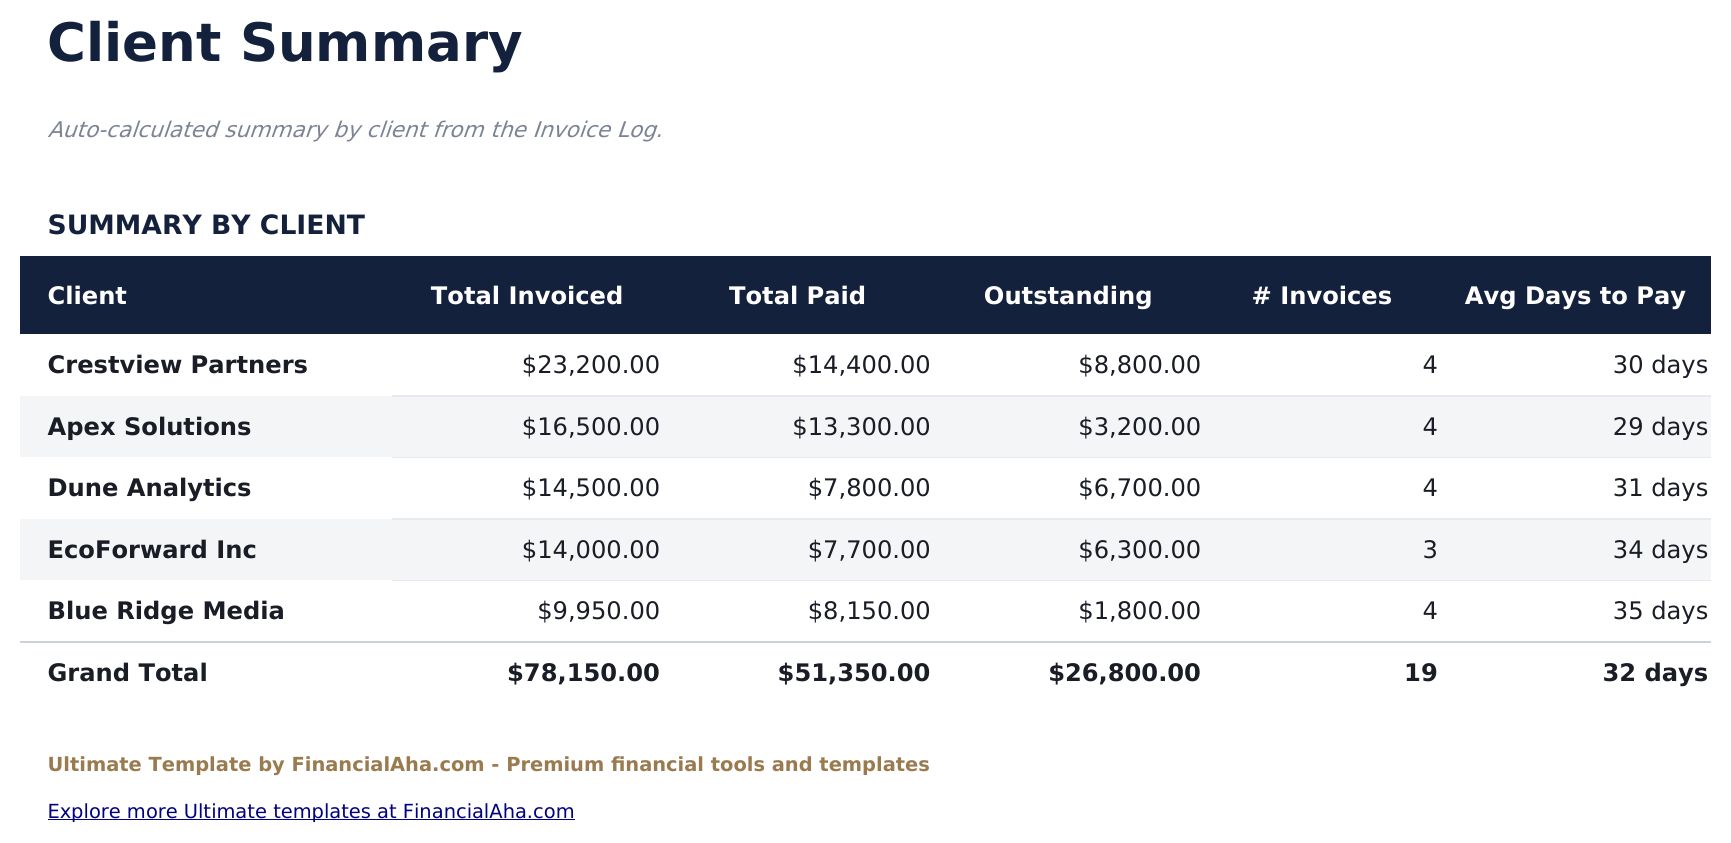The height and width of the screenshot is (843, 1731).
Task: Select the EcoForward Inc client cell
Action: tap(152, 550)
